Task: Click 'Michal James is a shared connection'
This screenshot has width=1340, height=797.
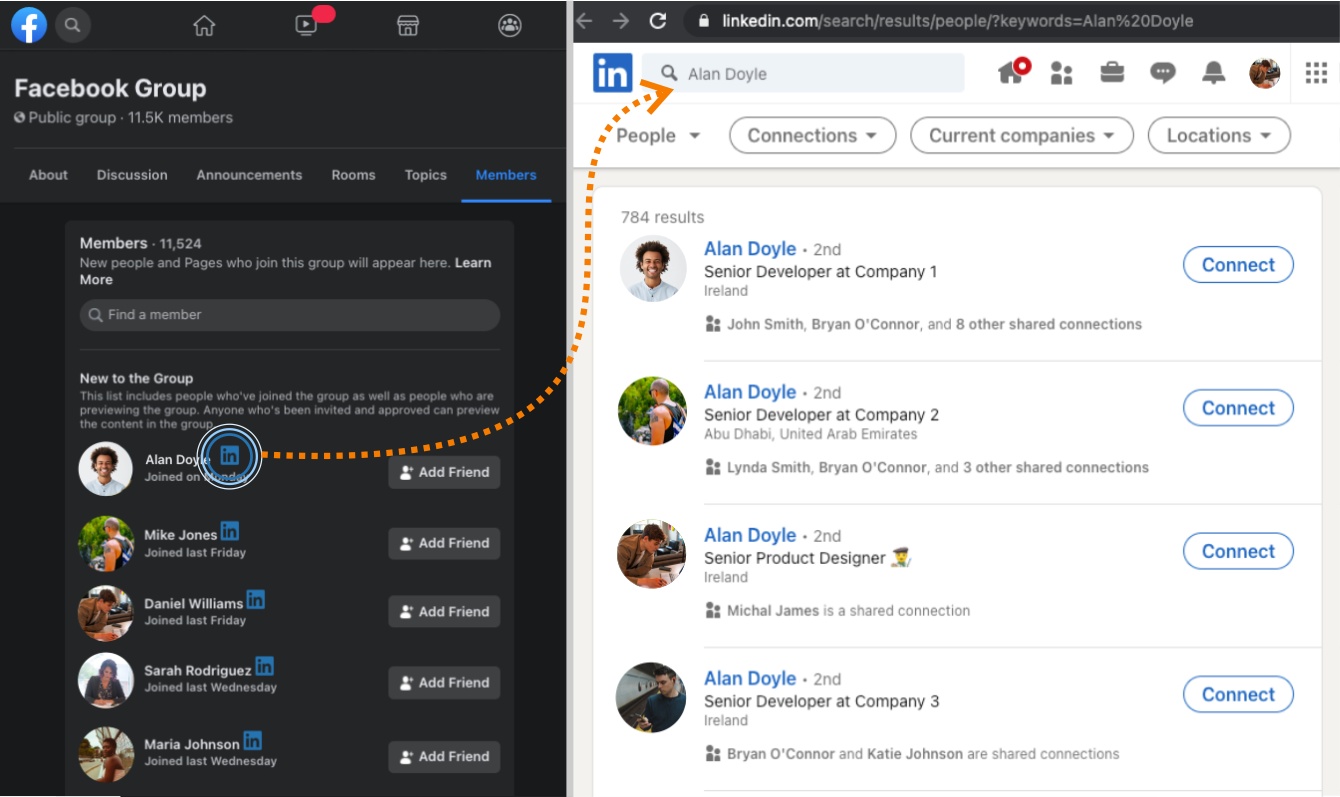Action: coord(848,610)
